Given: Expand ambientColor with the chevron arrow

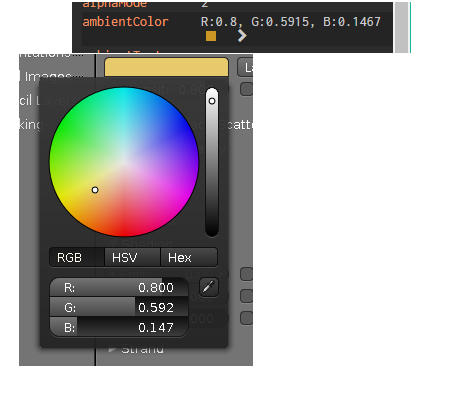Looking at the screenshot, I should [242, 36].
